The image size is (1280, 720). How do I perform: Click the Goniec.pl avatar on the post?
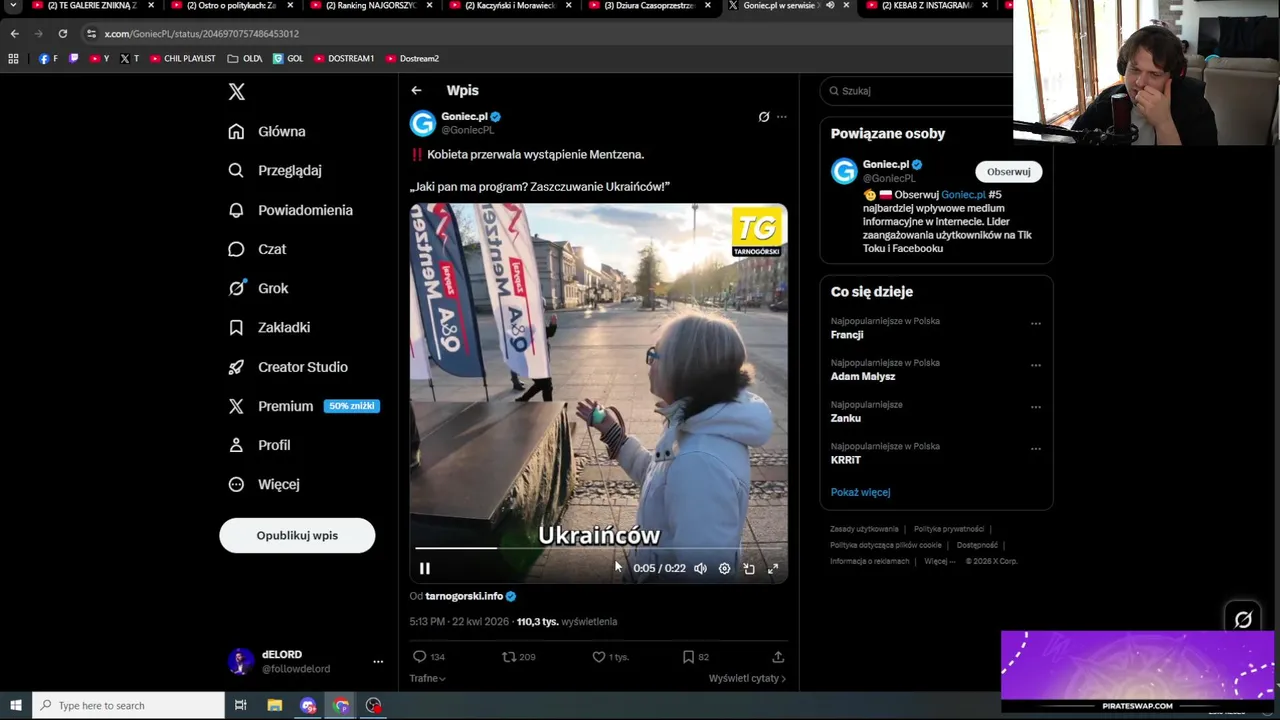point(423,123)
